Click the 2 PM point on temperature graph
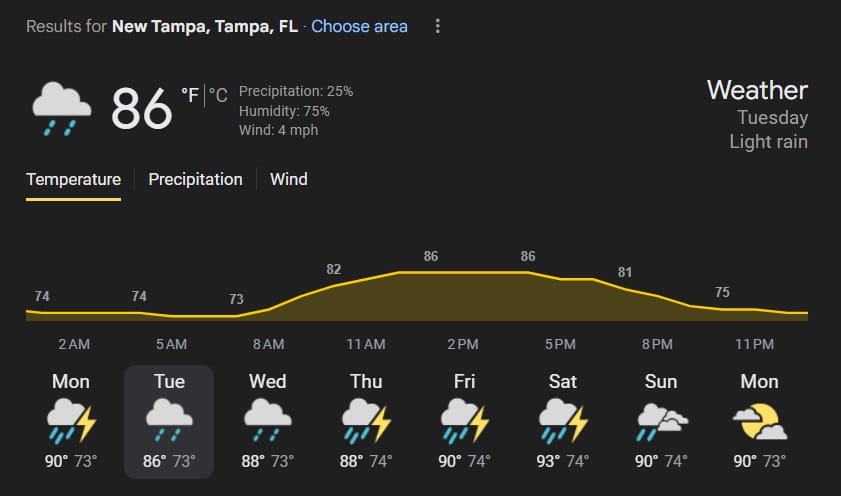The height and width of the screenshot is (496, 841). point(463,272)
